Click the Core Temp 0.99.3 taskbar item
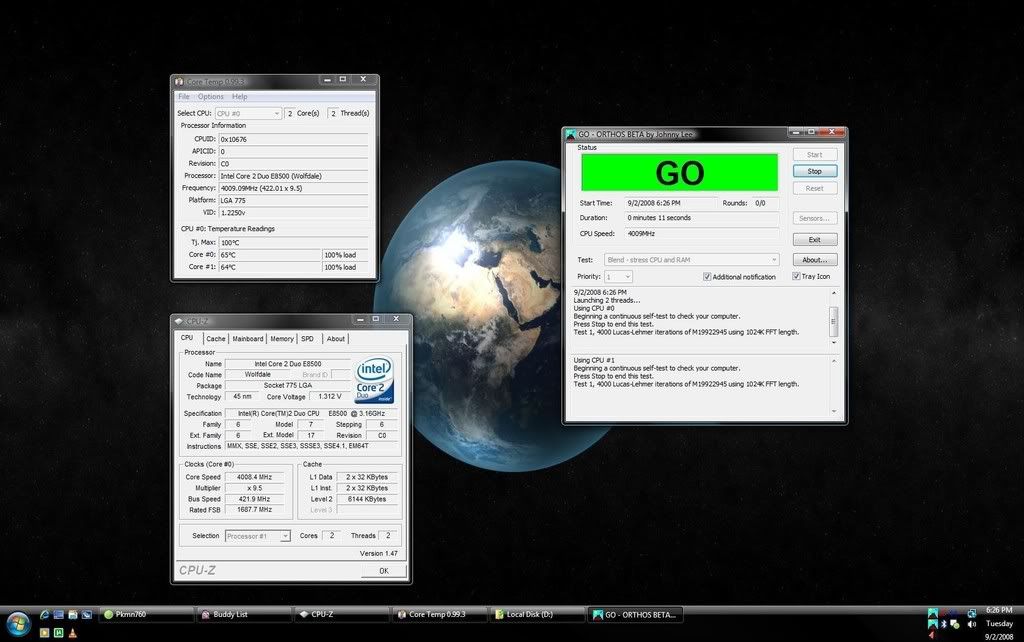The height and width of the screenshot is (642, 1024). 438,614
